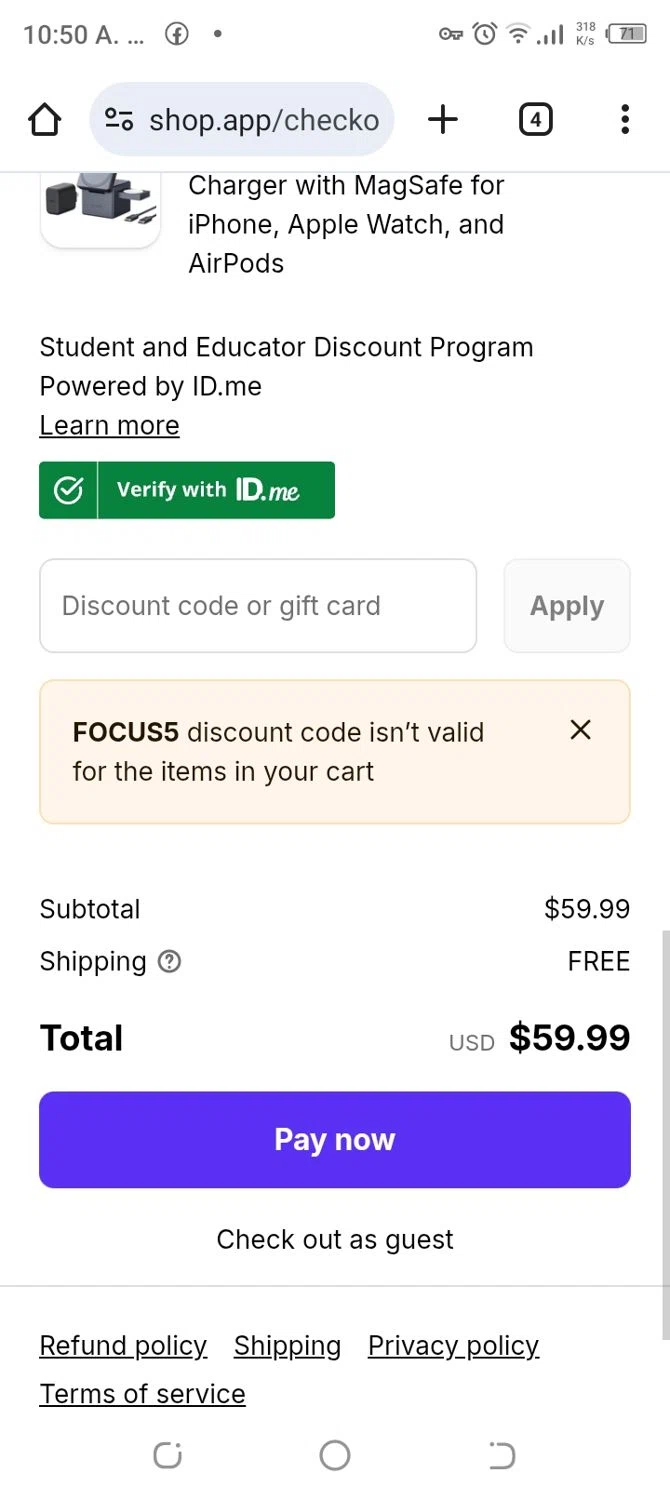The width and height of the screenshot is (670, 1500).
Task: Dismiss the FOCUS5 invalid code notice
Action: pyautogui.click(x=580, y=730)
